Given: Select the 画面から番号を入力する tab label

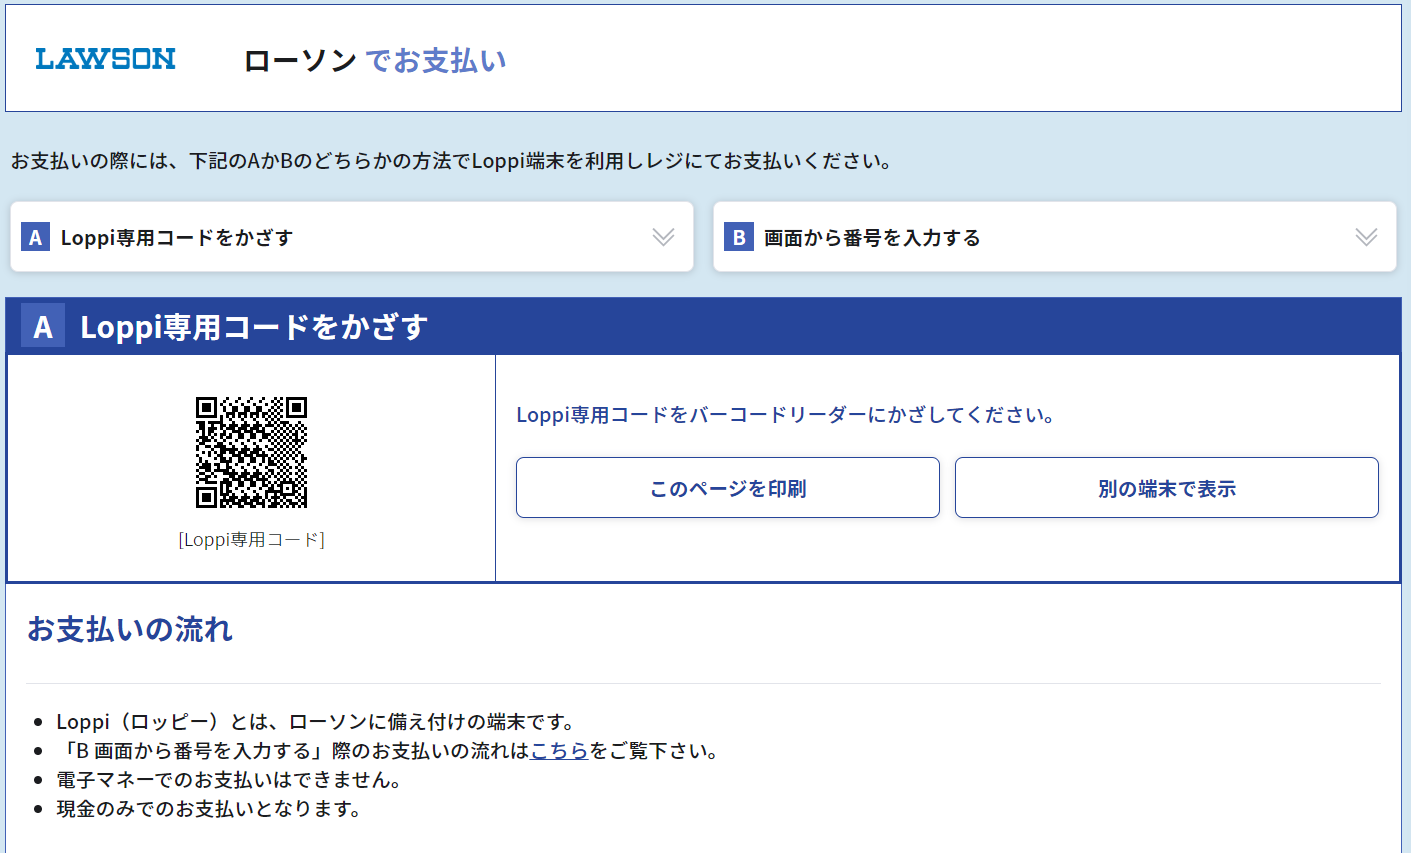Looking at the screenshot, I should [x=872, y=237].
